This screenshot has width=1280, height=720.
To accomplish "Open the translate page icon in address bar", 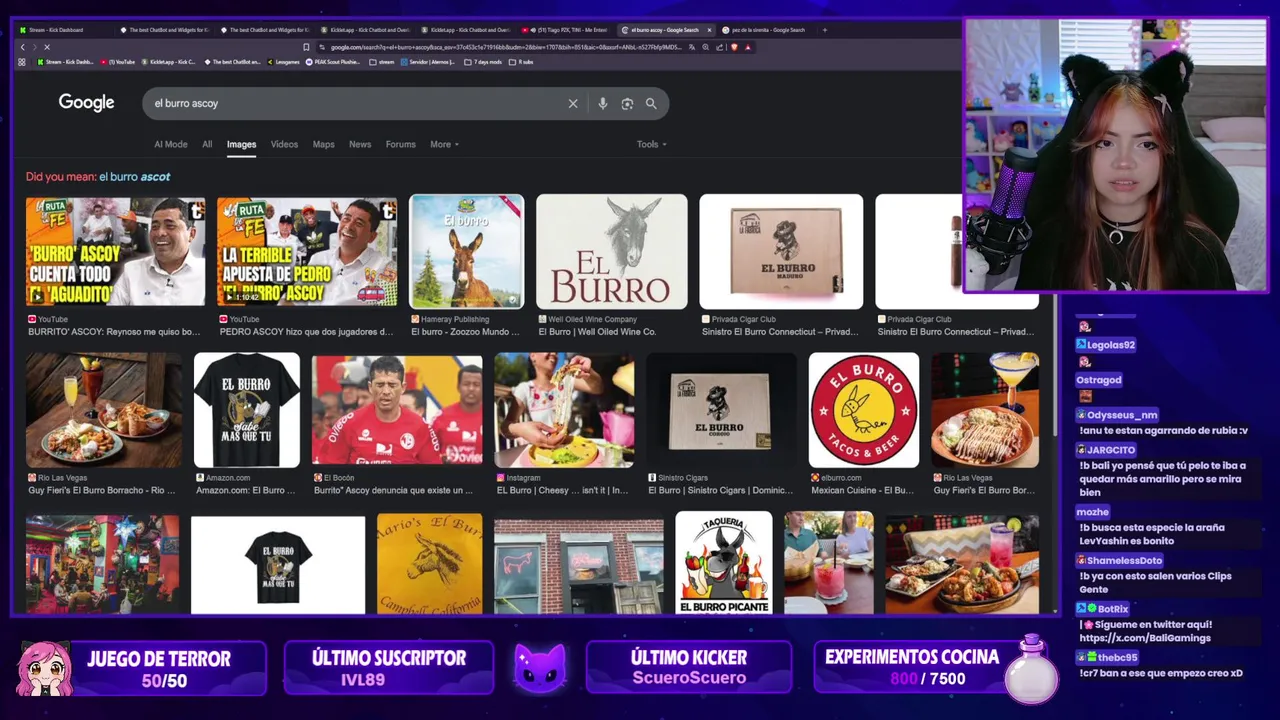I will [x=692, y=47].
